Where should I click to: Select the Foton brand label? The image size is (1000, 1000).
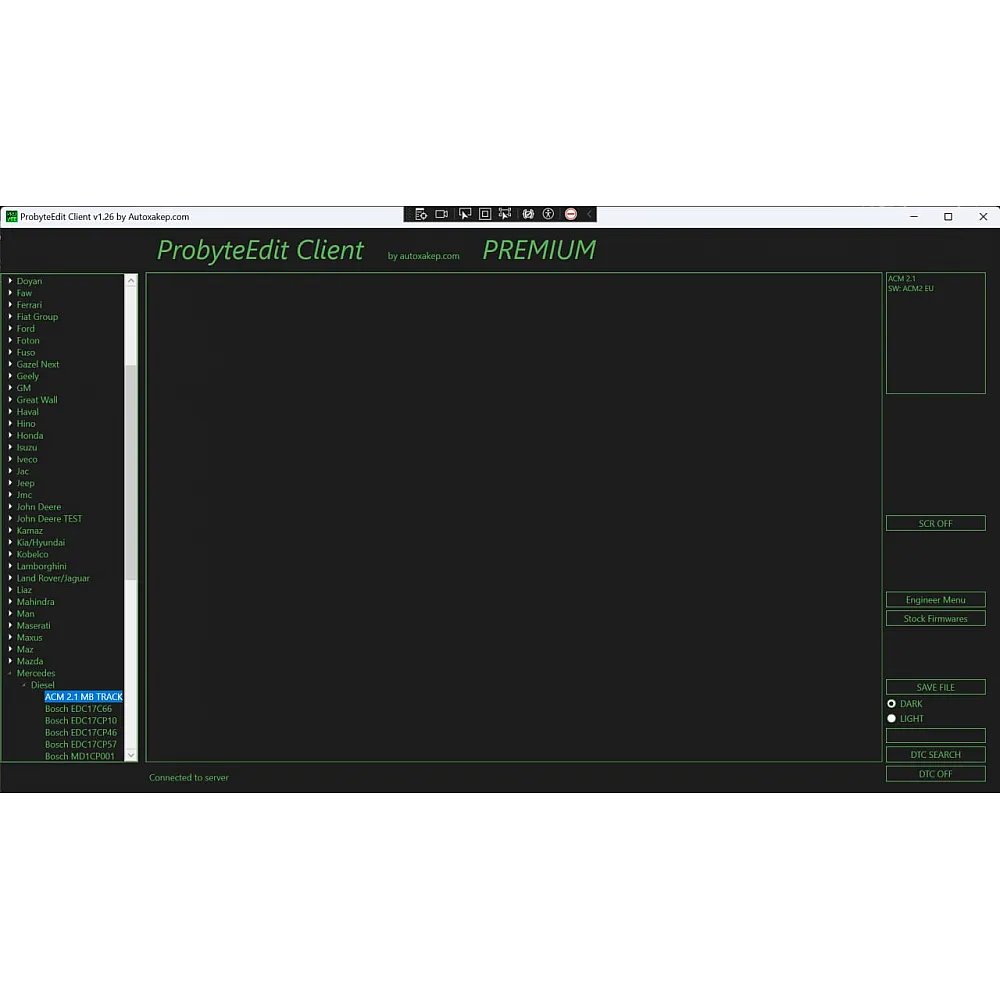[x=28, y=341]
